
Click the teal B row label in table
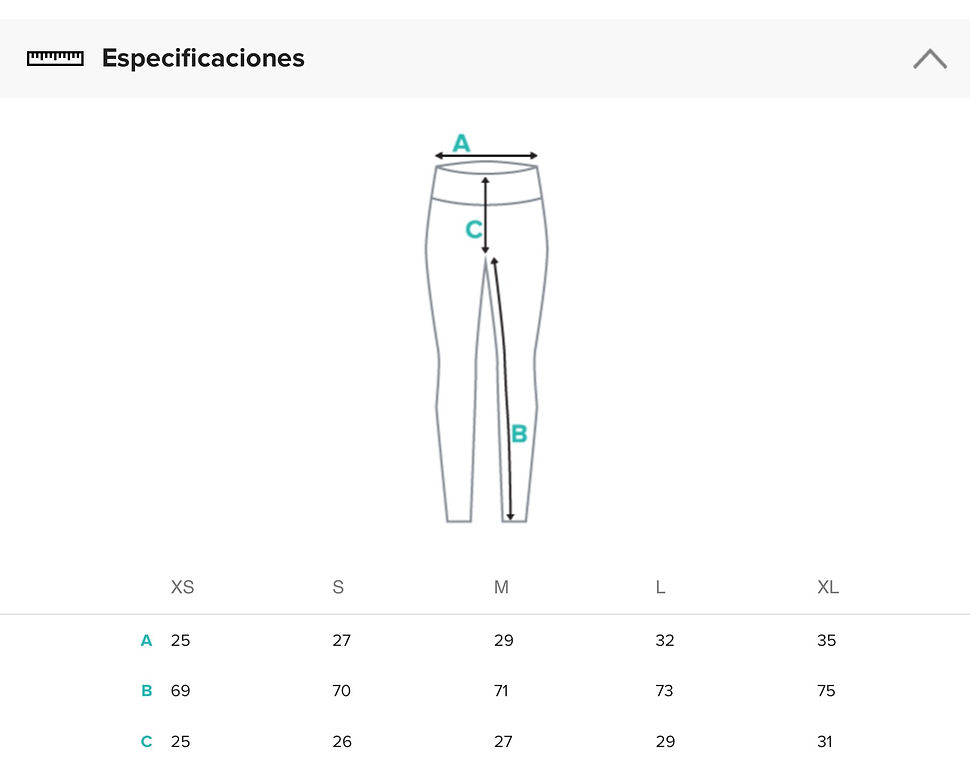(x=147, y=691)
